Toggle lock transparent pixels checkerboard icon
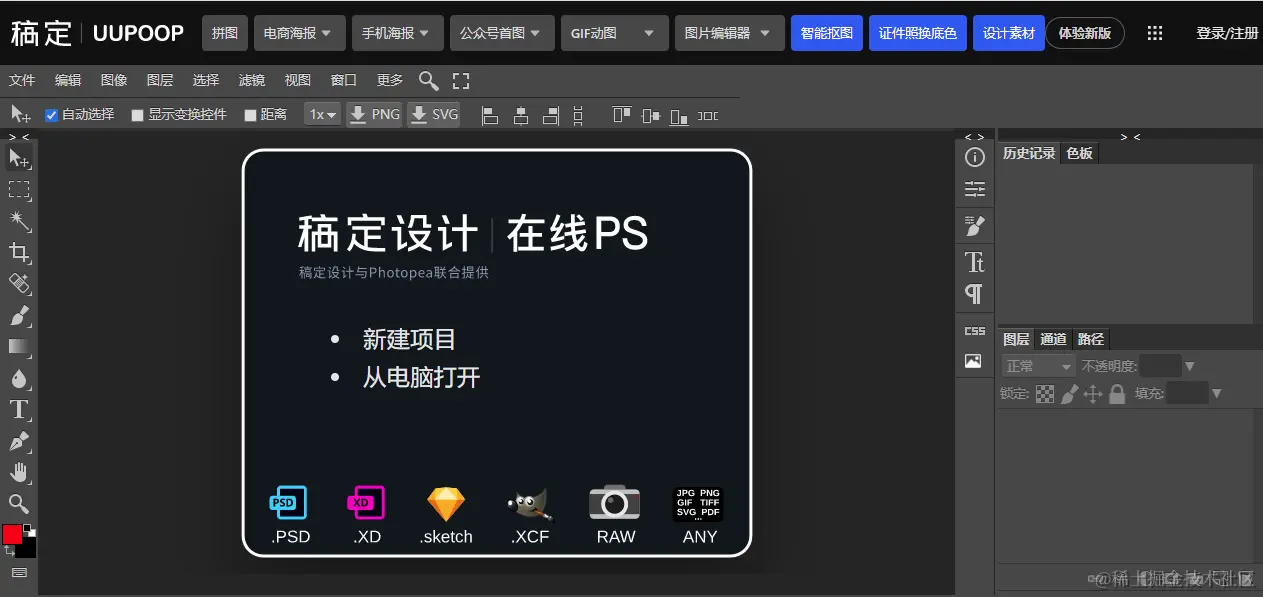Screen dimensions: 1263x597 point(1045,394)
